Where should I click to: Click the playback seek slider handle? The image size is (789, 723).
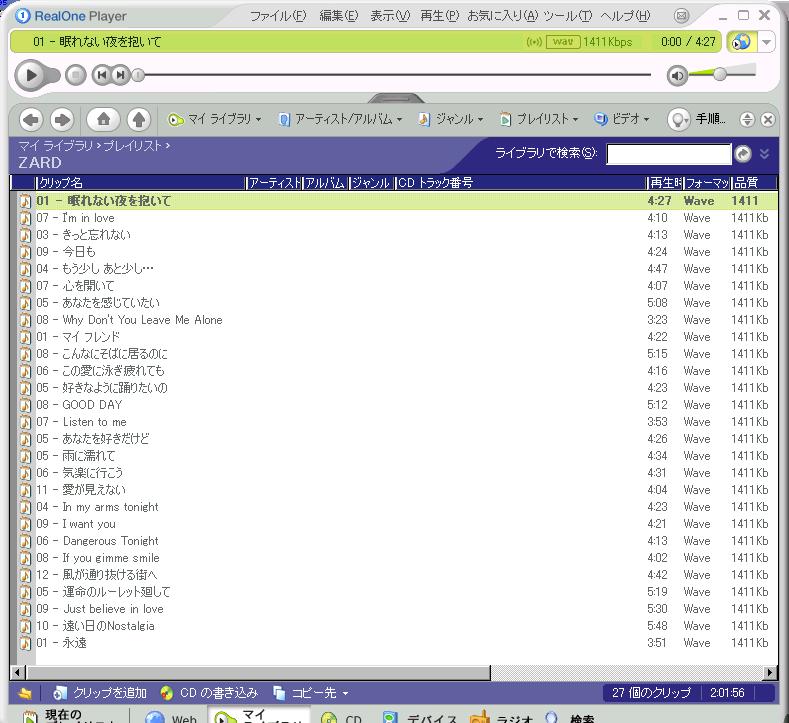[138, 75]
